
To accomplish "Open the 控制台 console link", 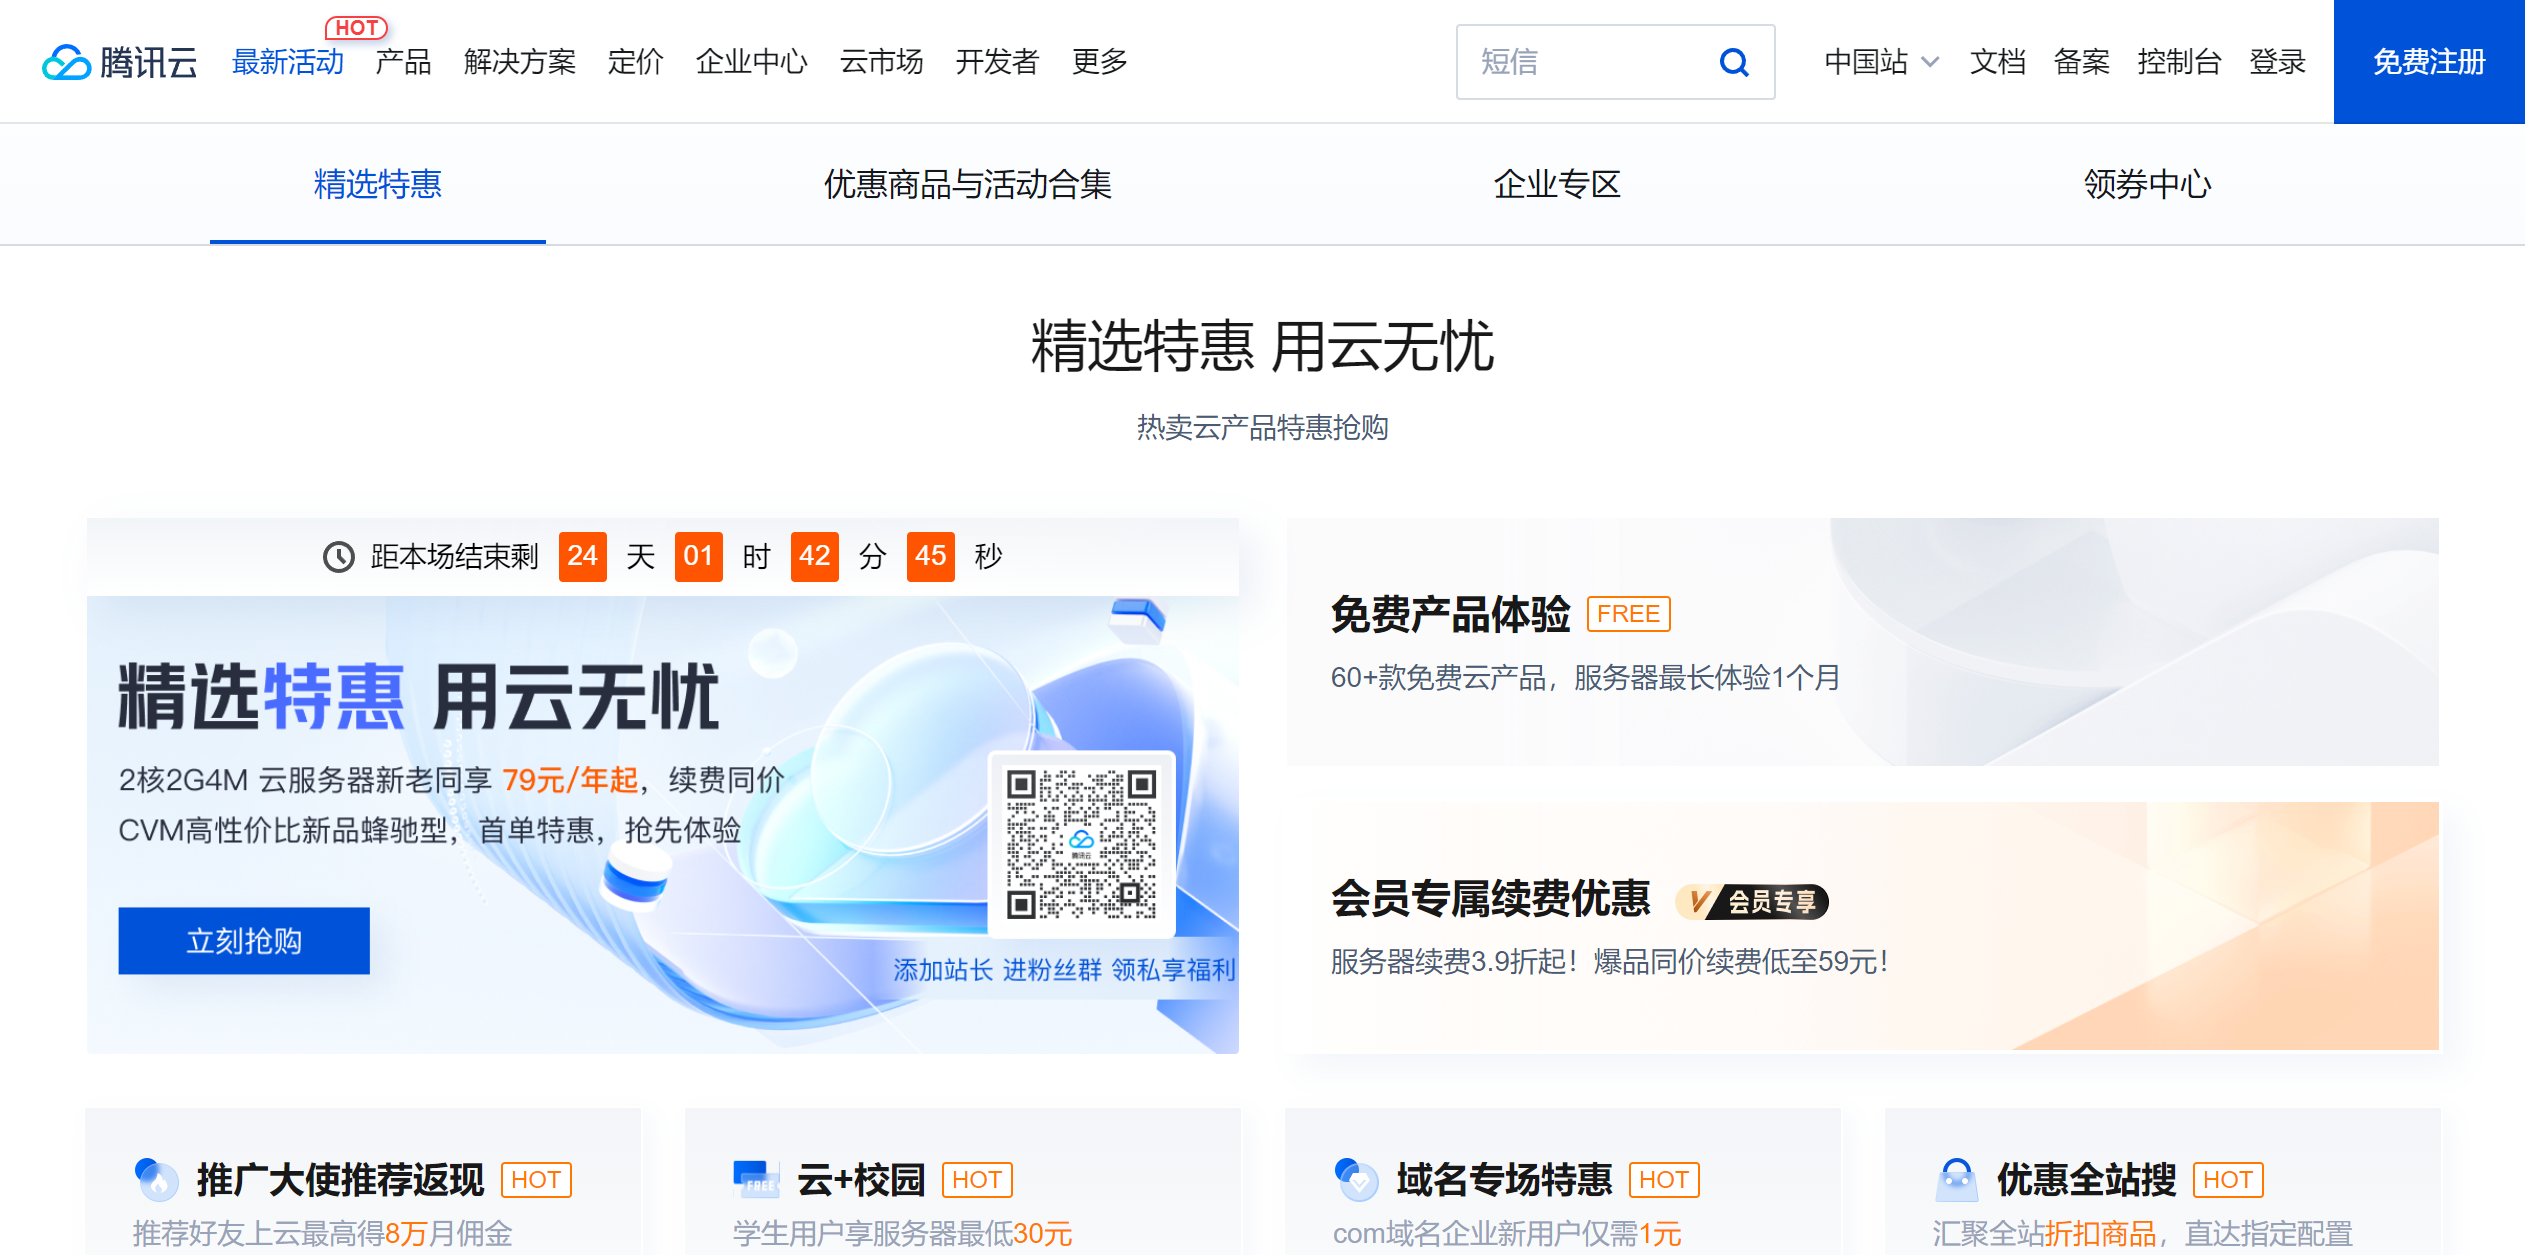I will click(2180, 62).
